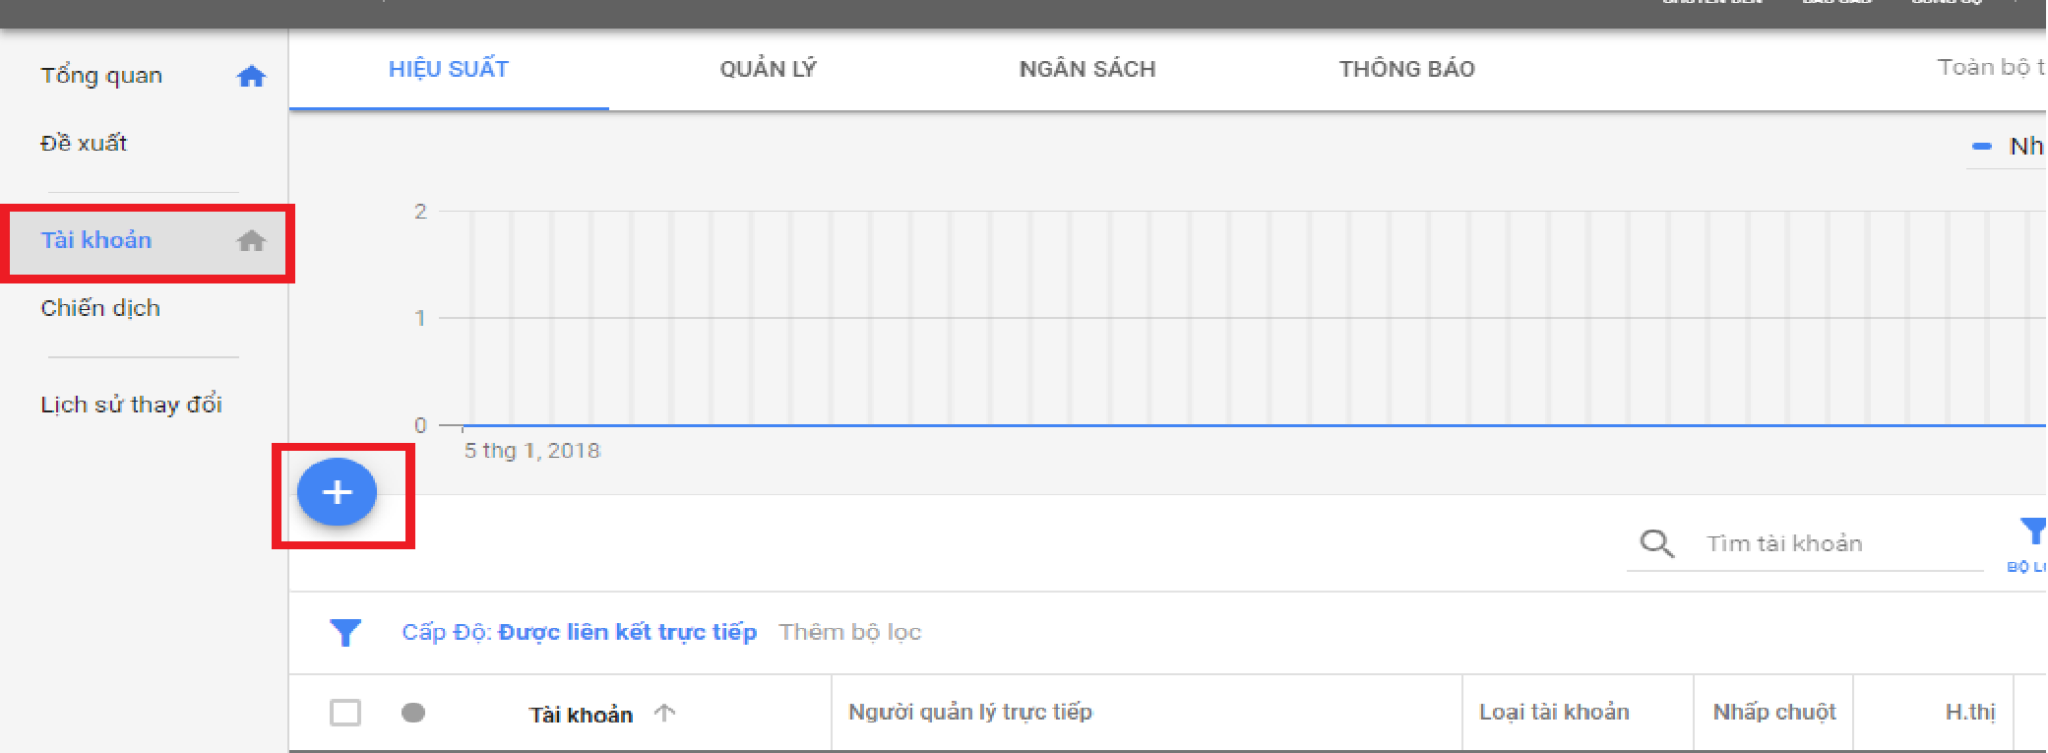Screen dimensions: 2048x753
Task: Sort by the Nhấp chuột column header
Action: tap(1773, 712)
